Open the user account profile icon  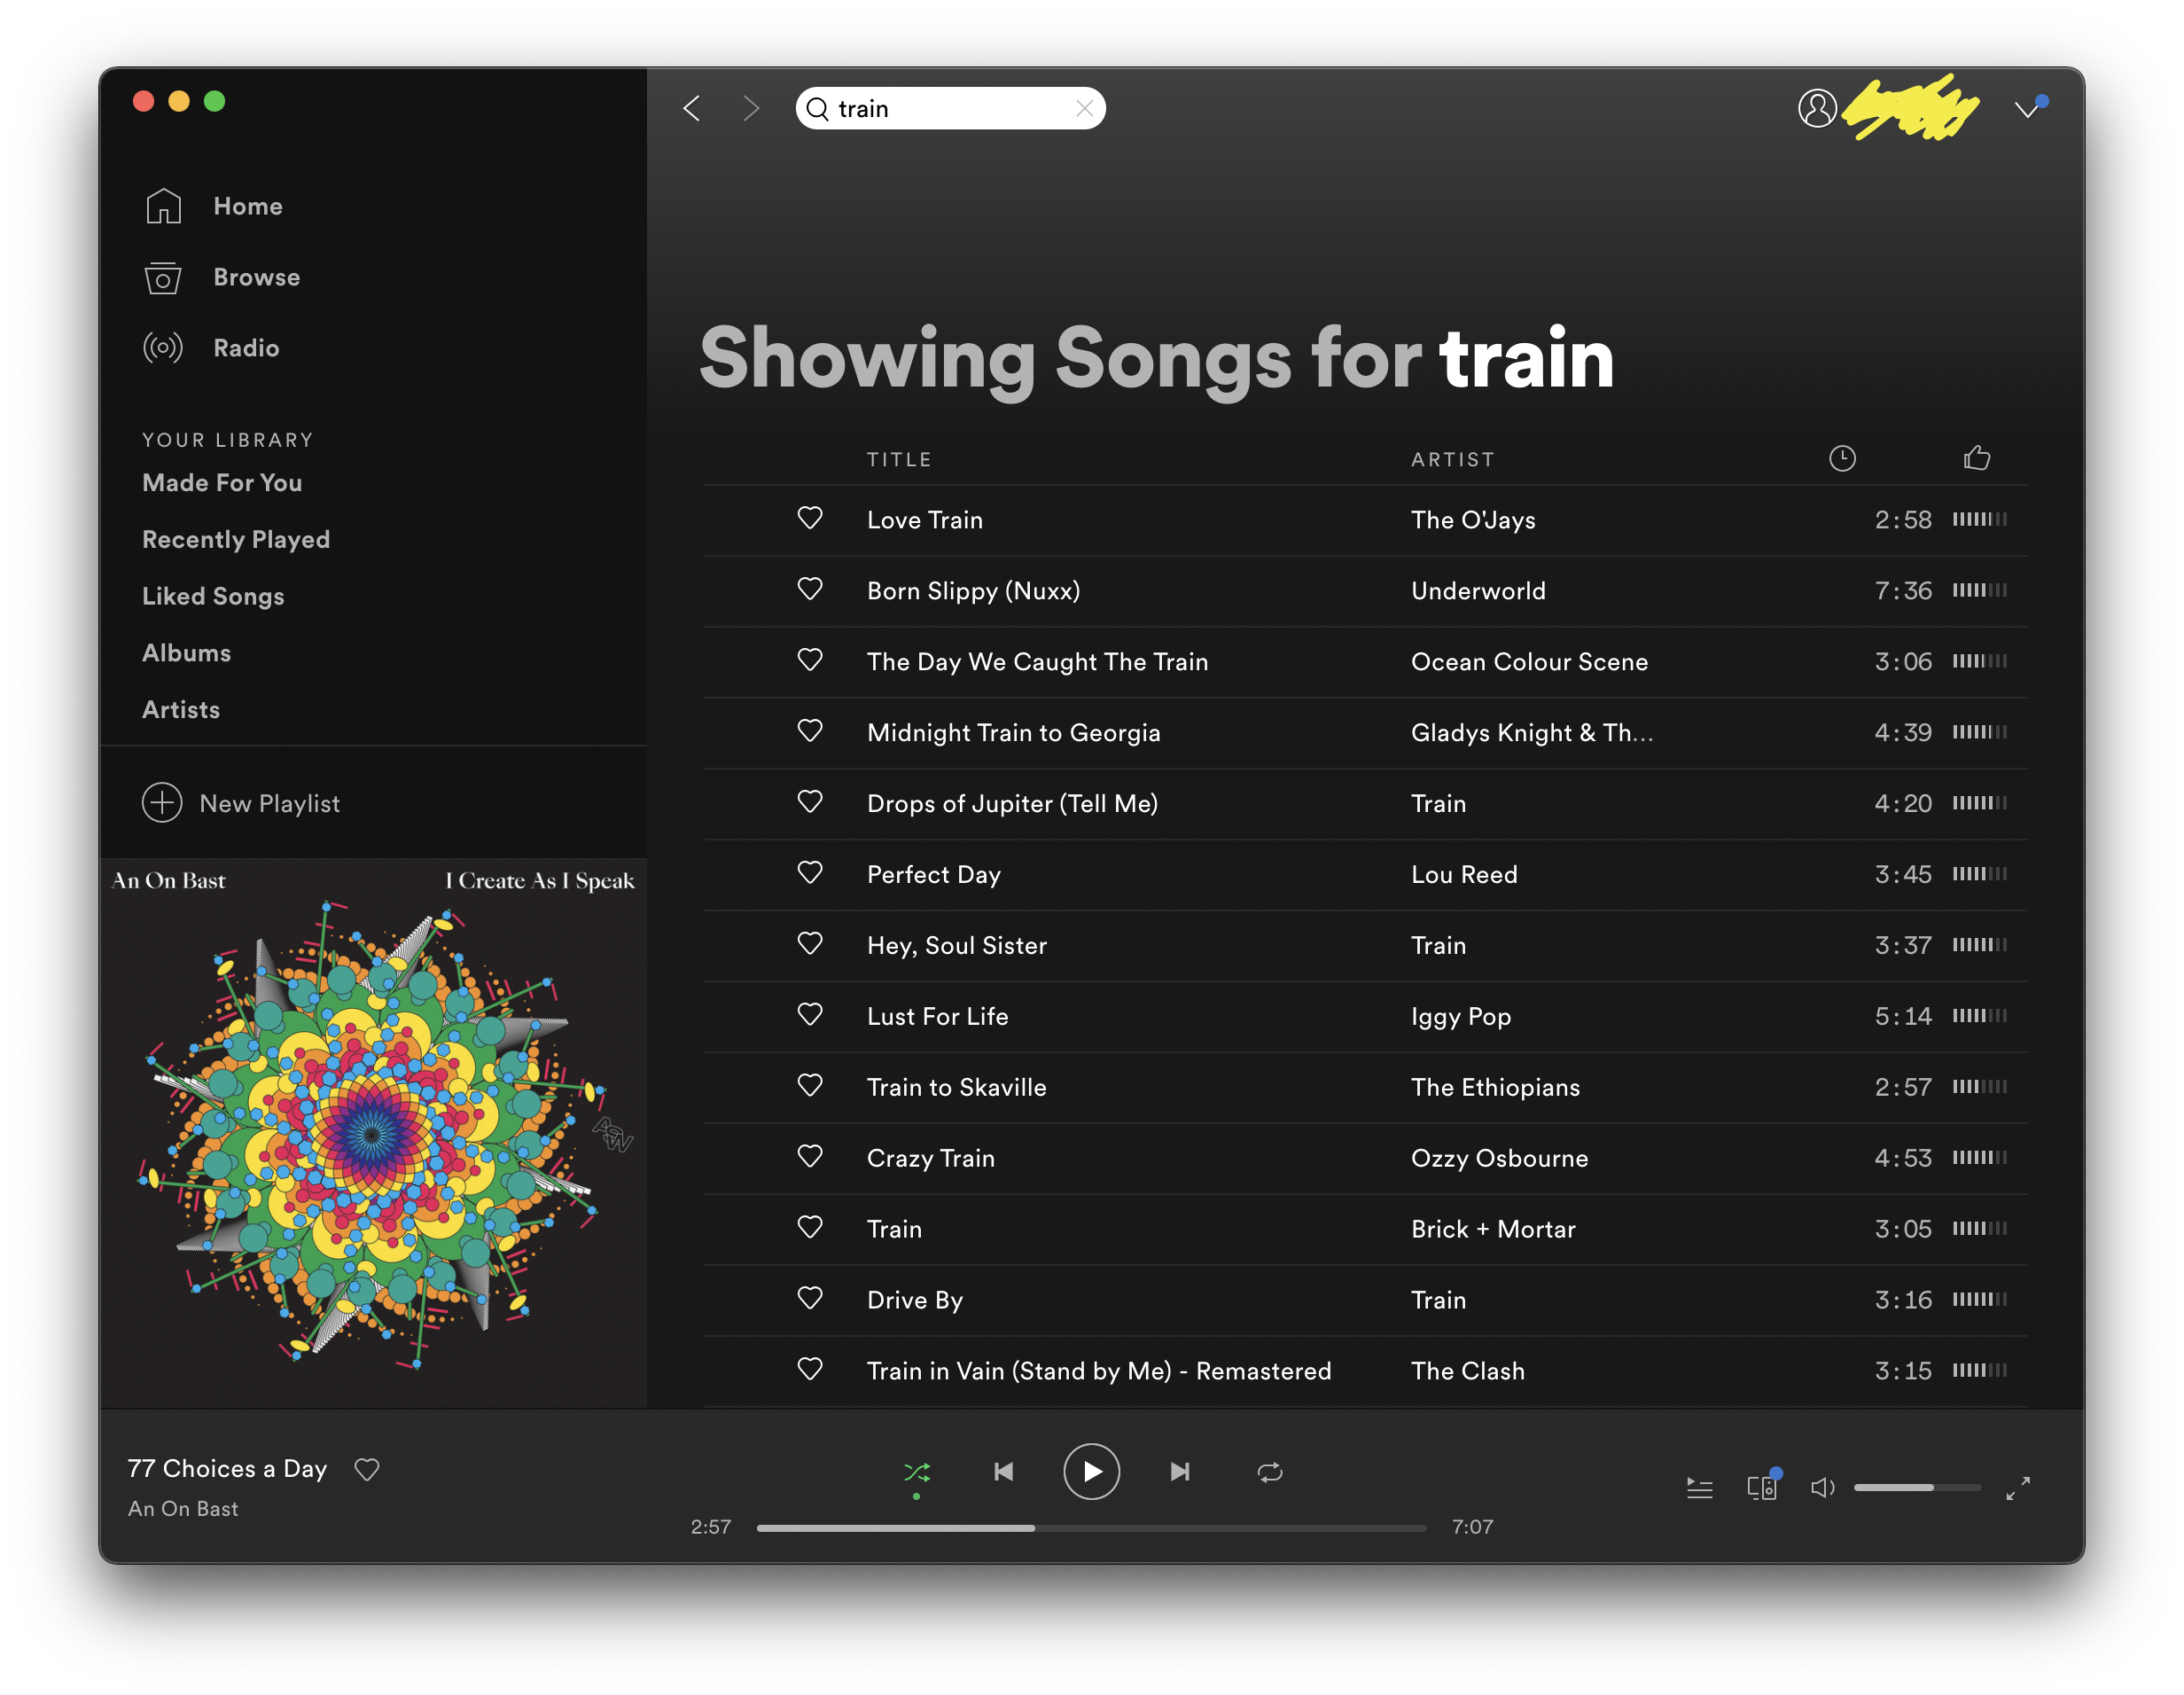(x=1818, y=108)
